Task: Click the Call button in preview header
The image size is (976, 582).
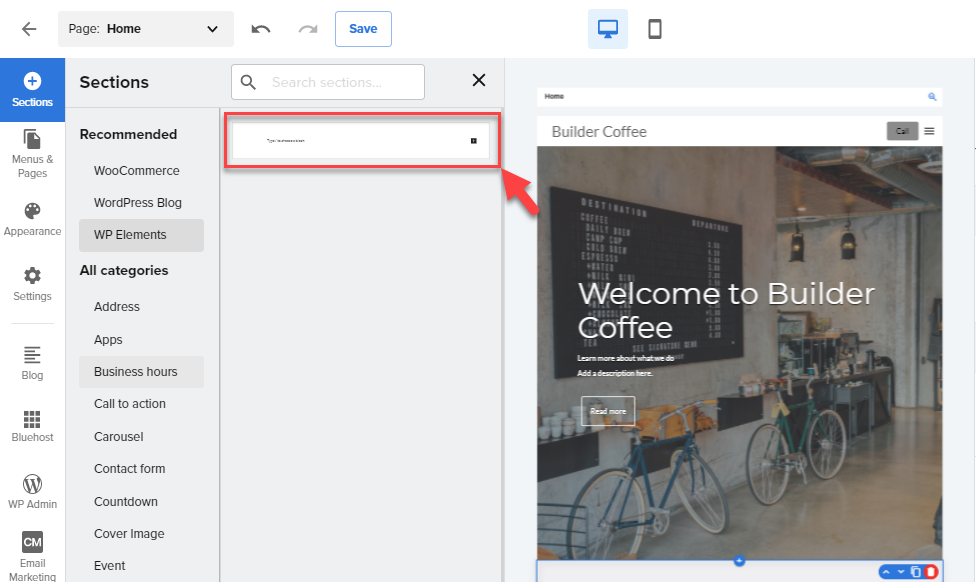Action: [903, 131]
